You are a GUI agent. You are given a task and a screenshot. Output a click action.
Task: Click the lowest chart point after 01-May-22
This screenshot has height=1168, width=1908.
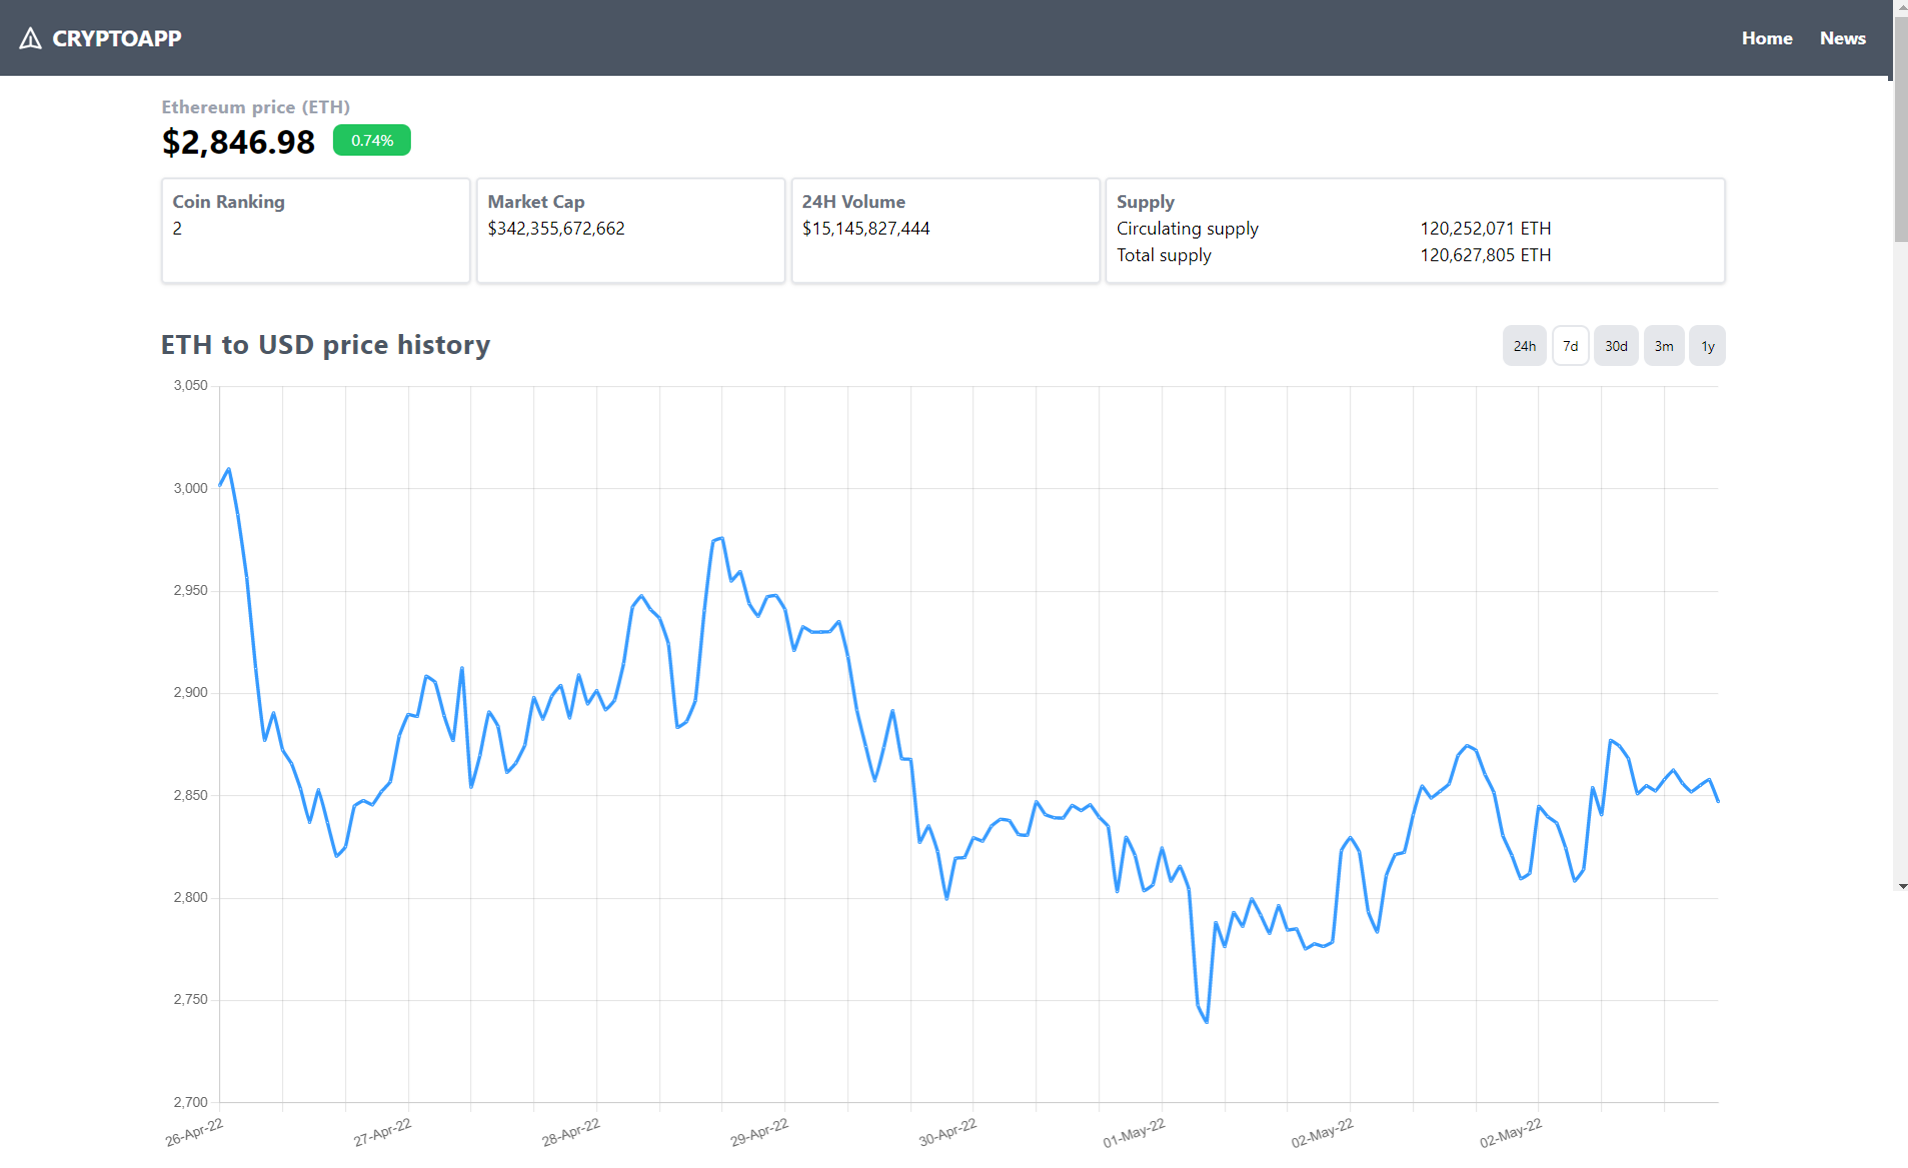(1207, 1021)
